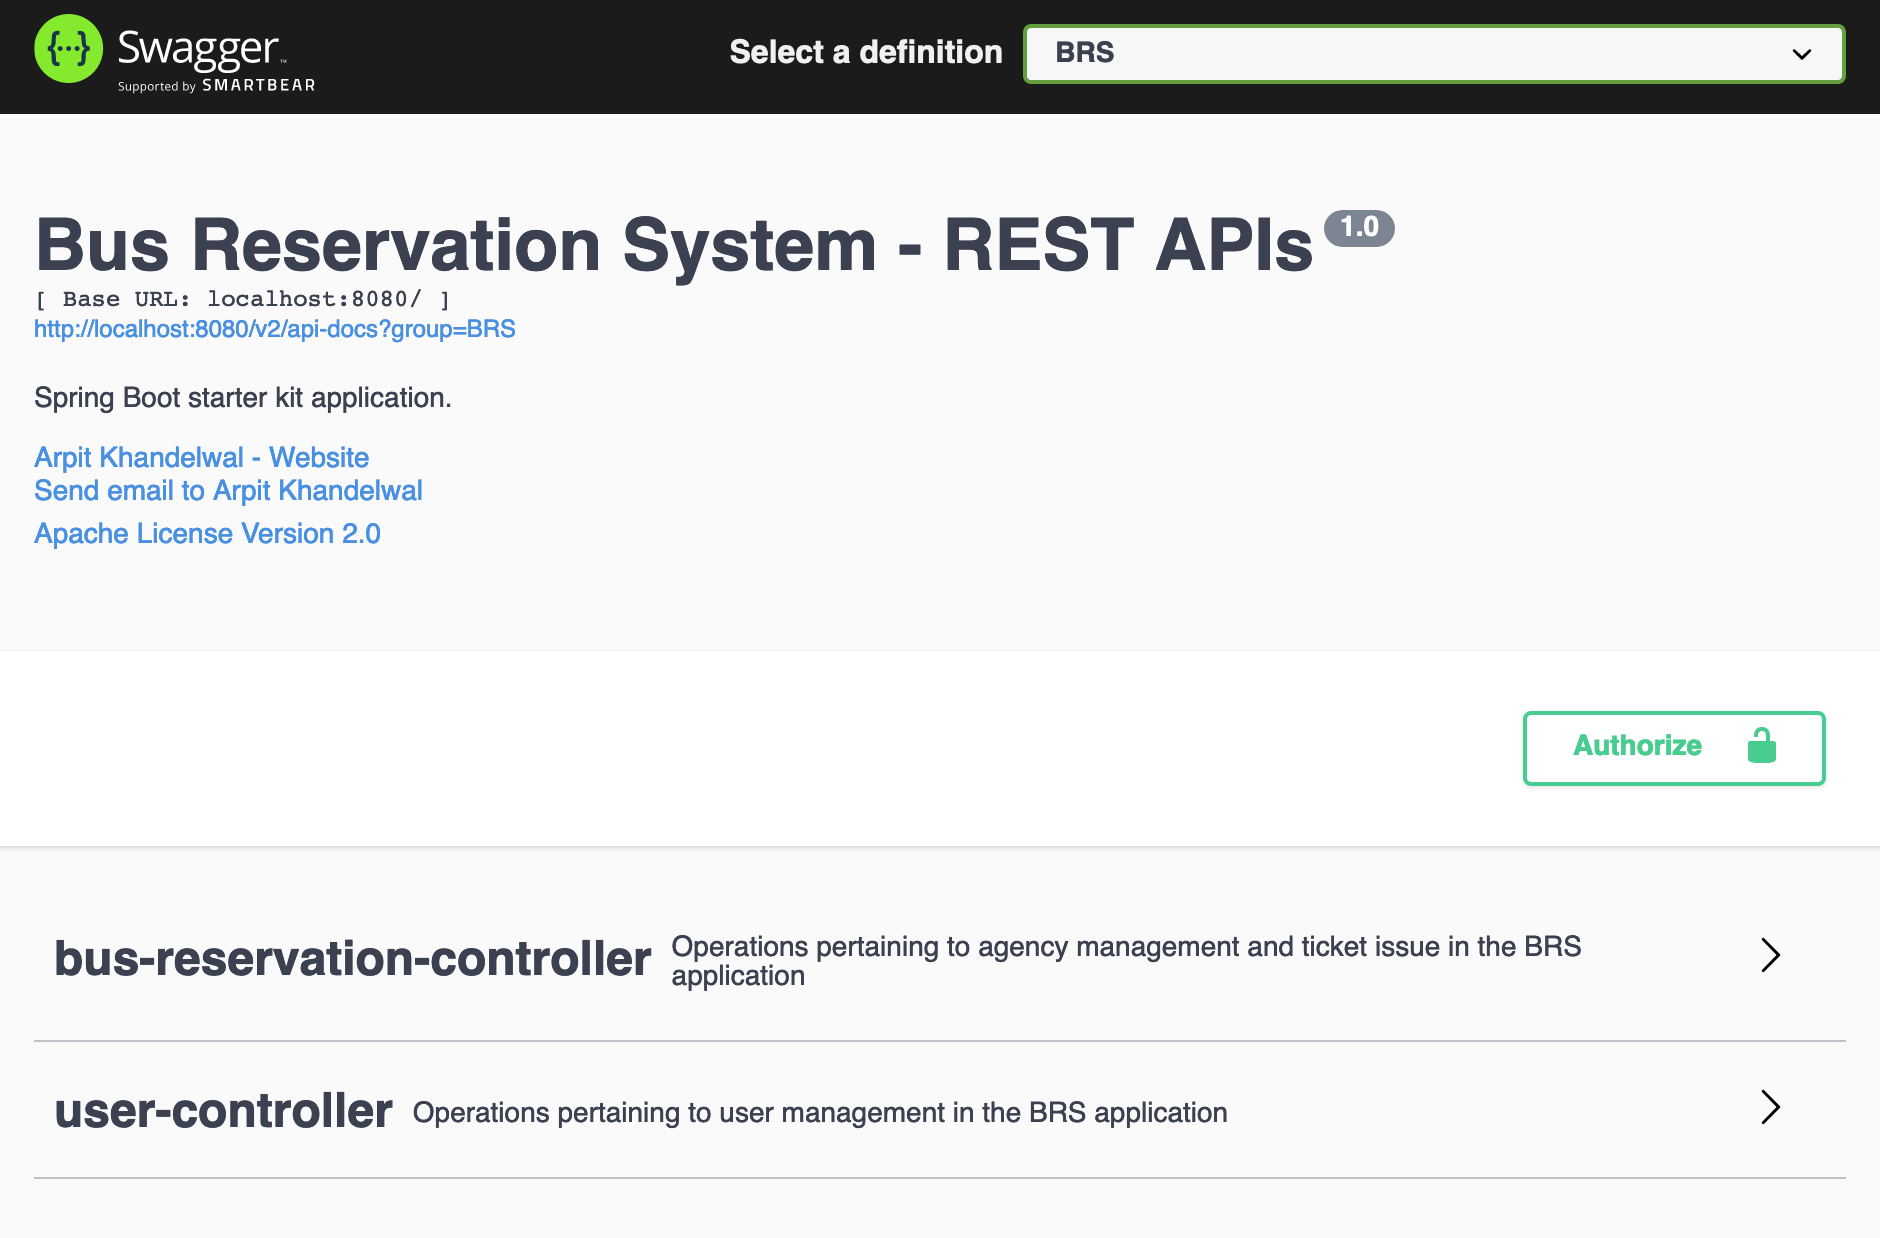The height and width of the screenshot is (1238, 1880).
Task: Click the Bus Reservation System - REST APIs title
Action: 674,245
